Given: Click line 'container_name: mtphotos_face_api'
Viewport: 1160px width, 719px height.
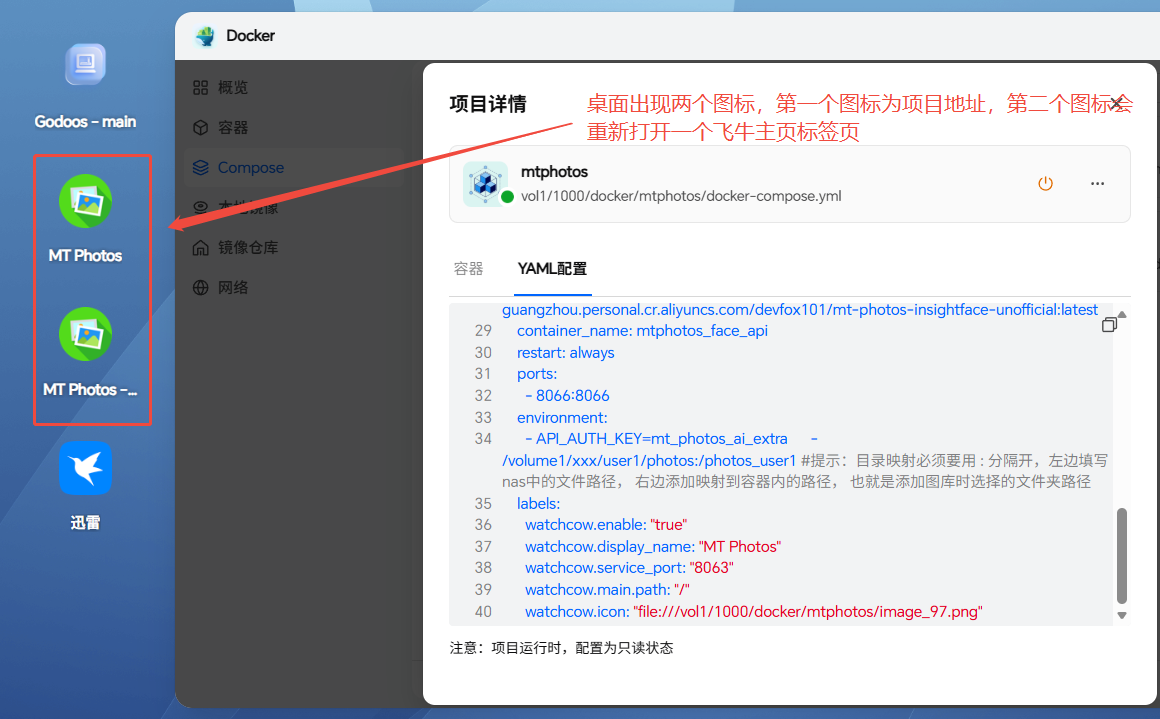Looking at the screenshot, I should (x=642, y=331).
